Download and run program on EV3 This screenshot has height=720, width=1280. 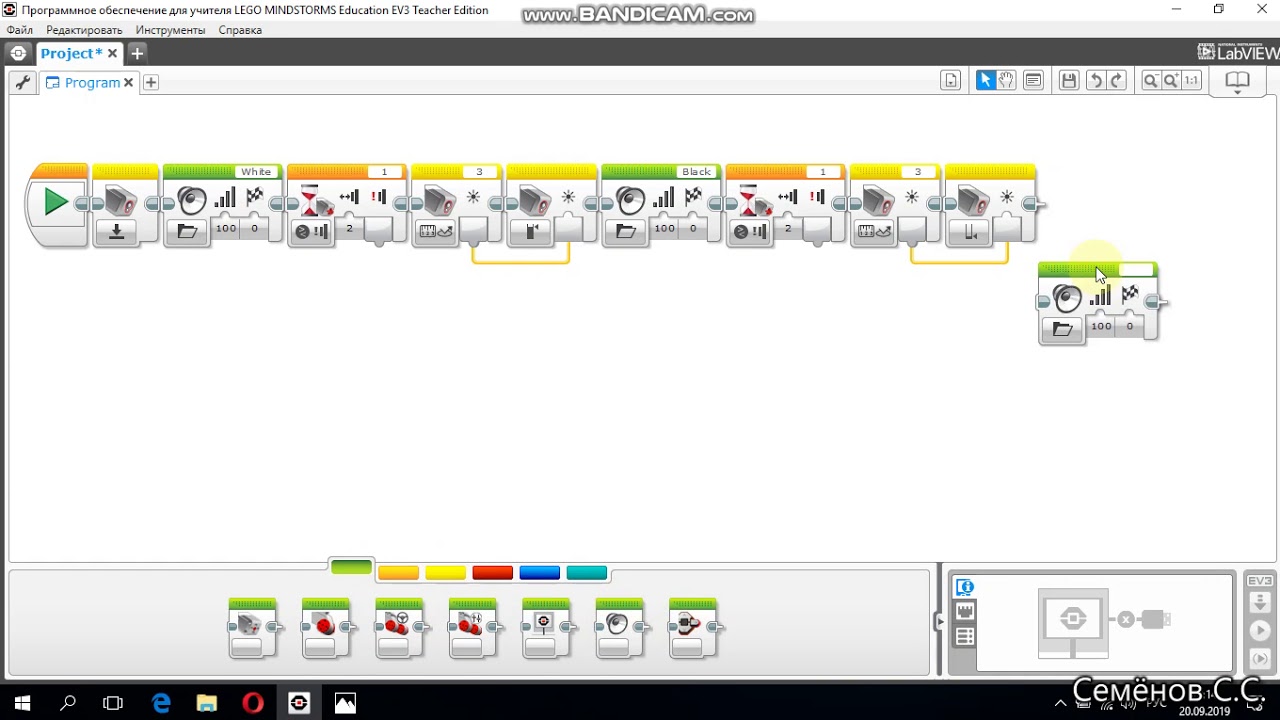(1259, 631)
